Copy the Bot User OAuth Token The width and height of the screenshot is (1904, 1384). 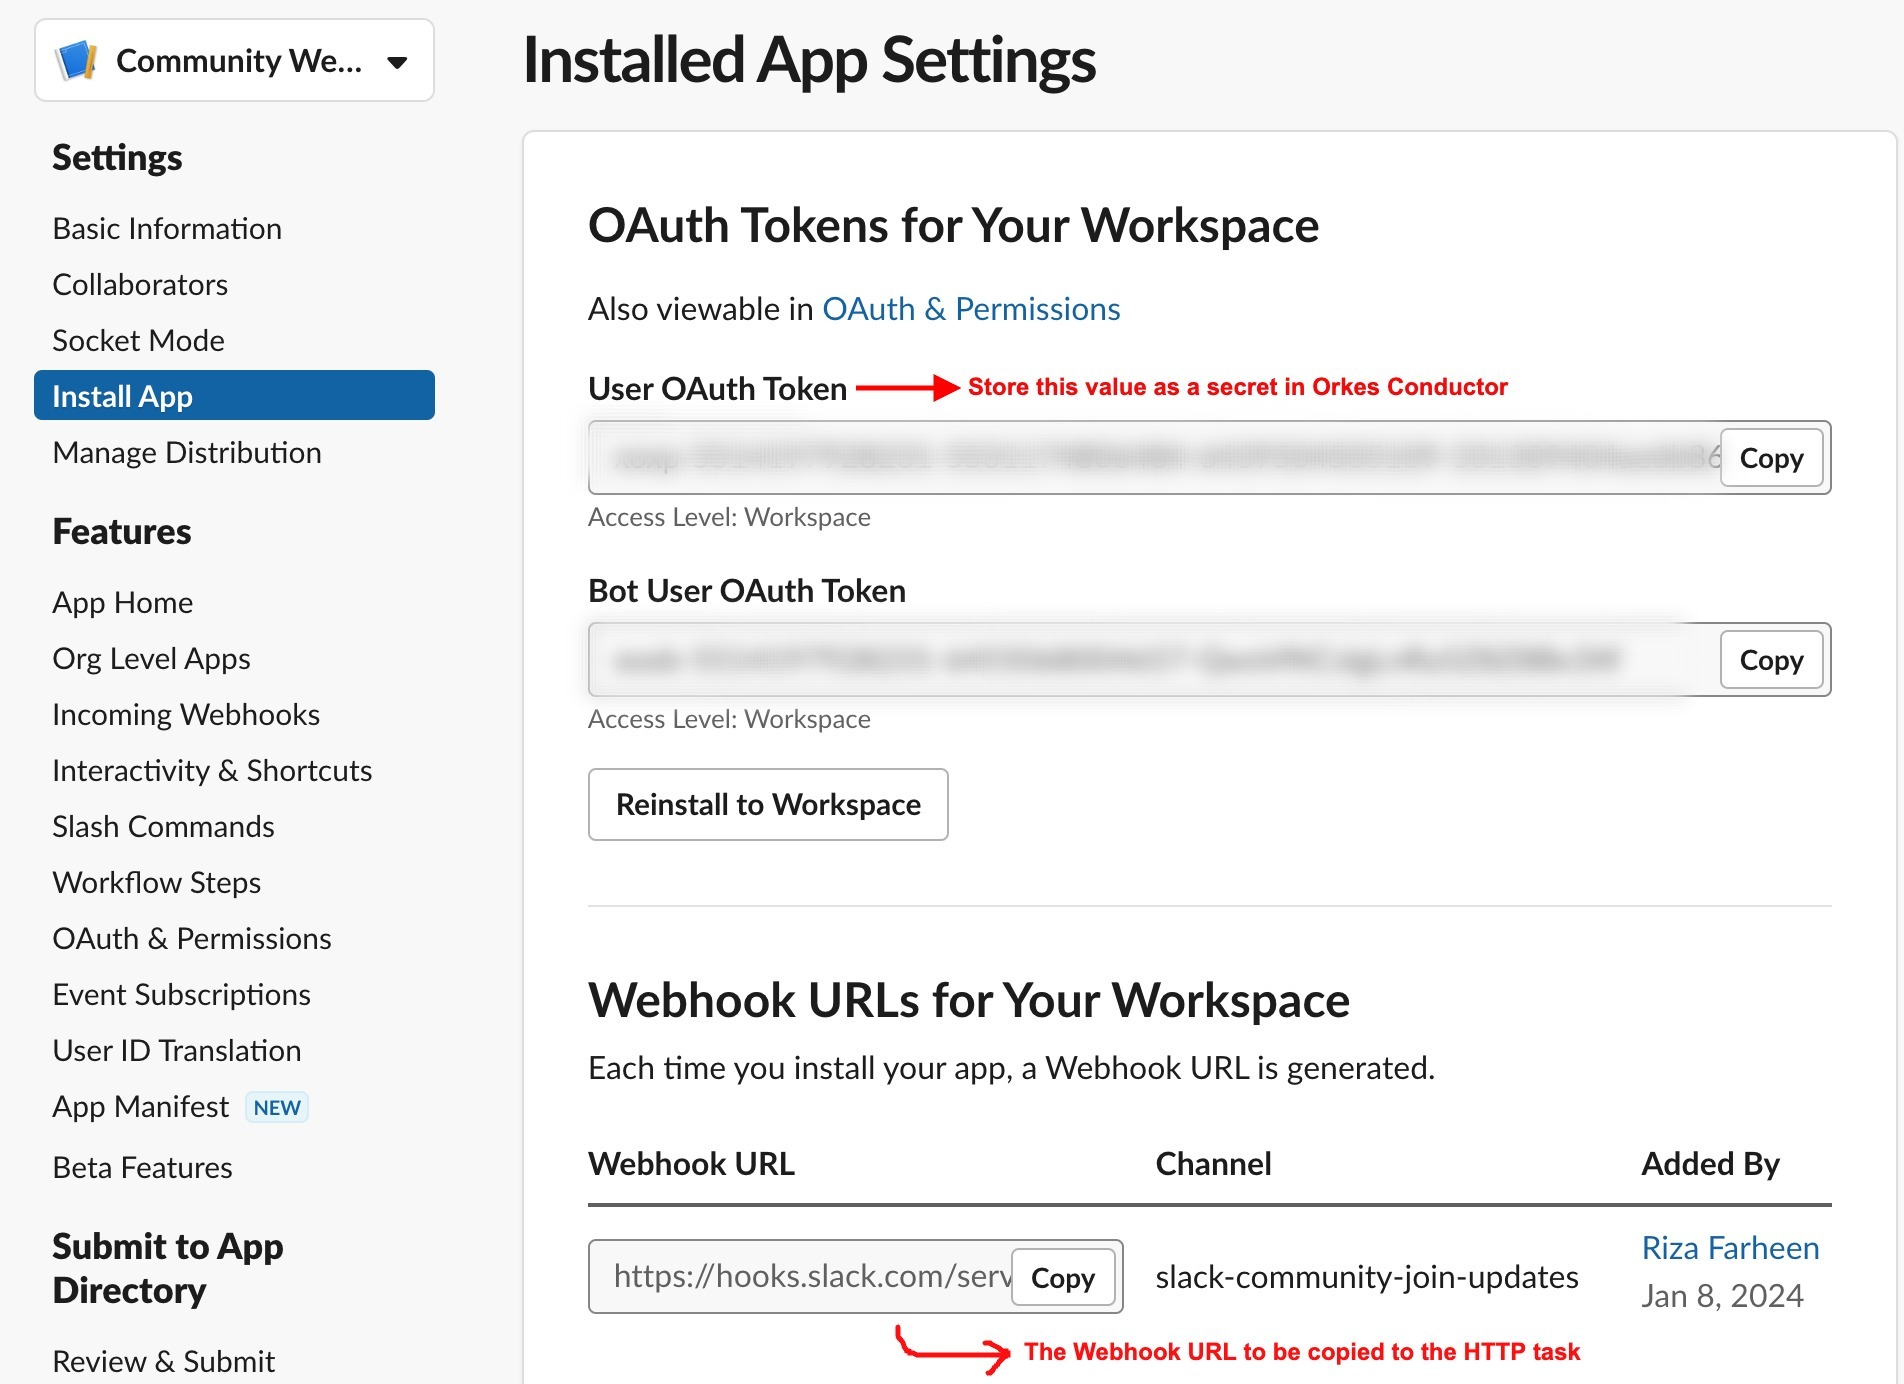click(x=1771, y=660)
